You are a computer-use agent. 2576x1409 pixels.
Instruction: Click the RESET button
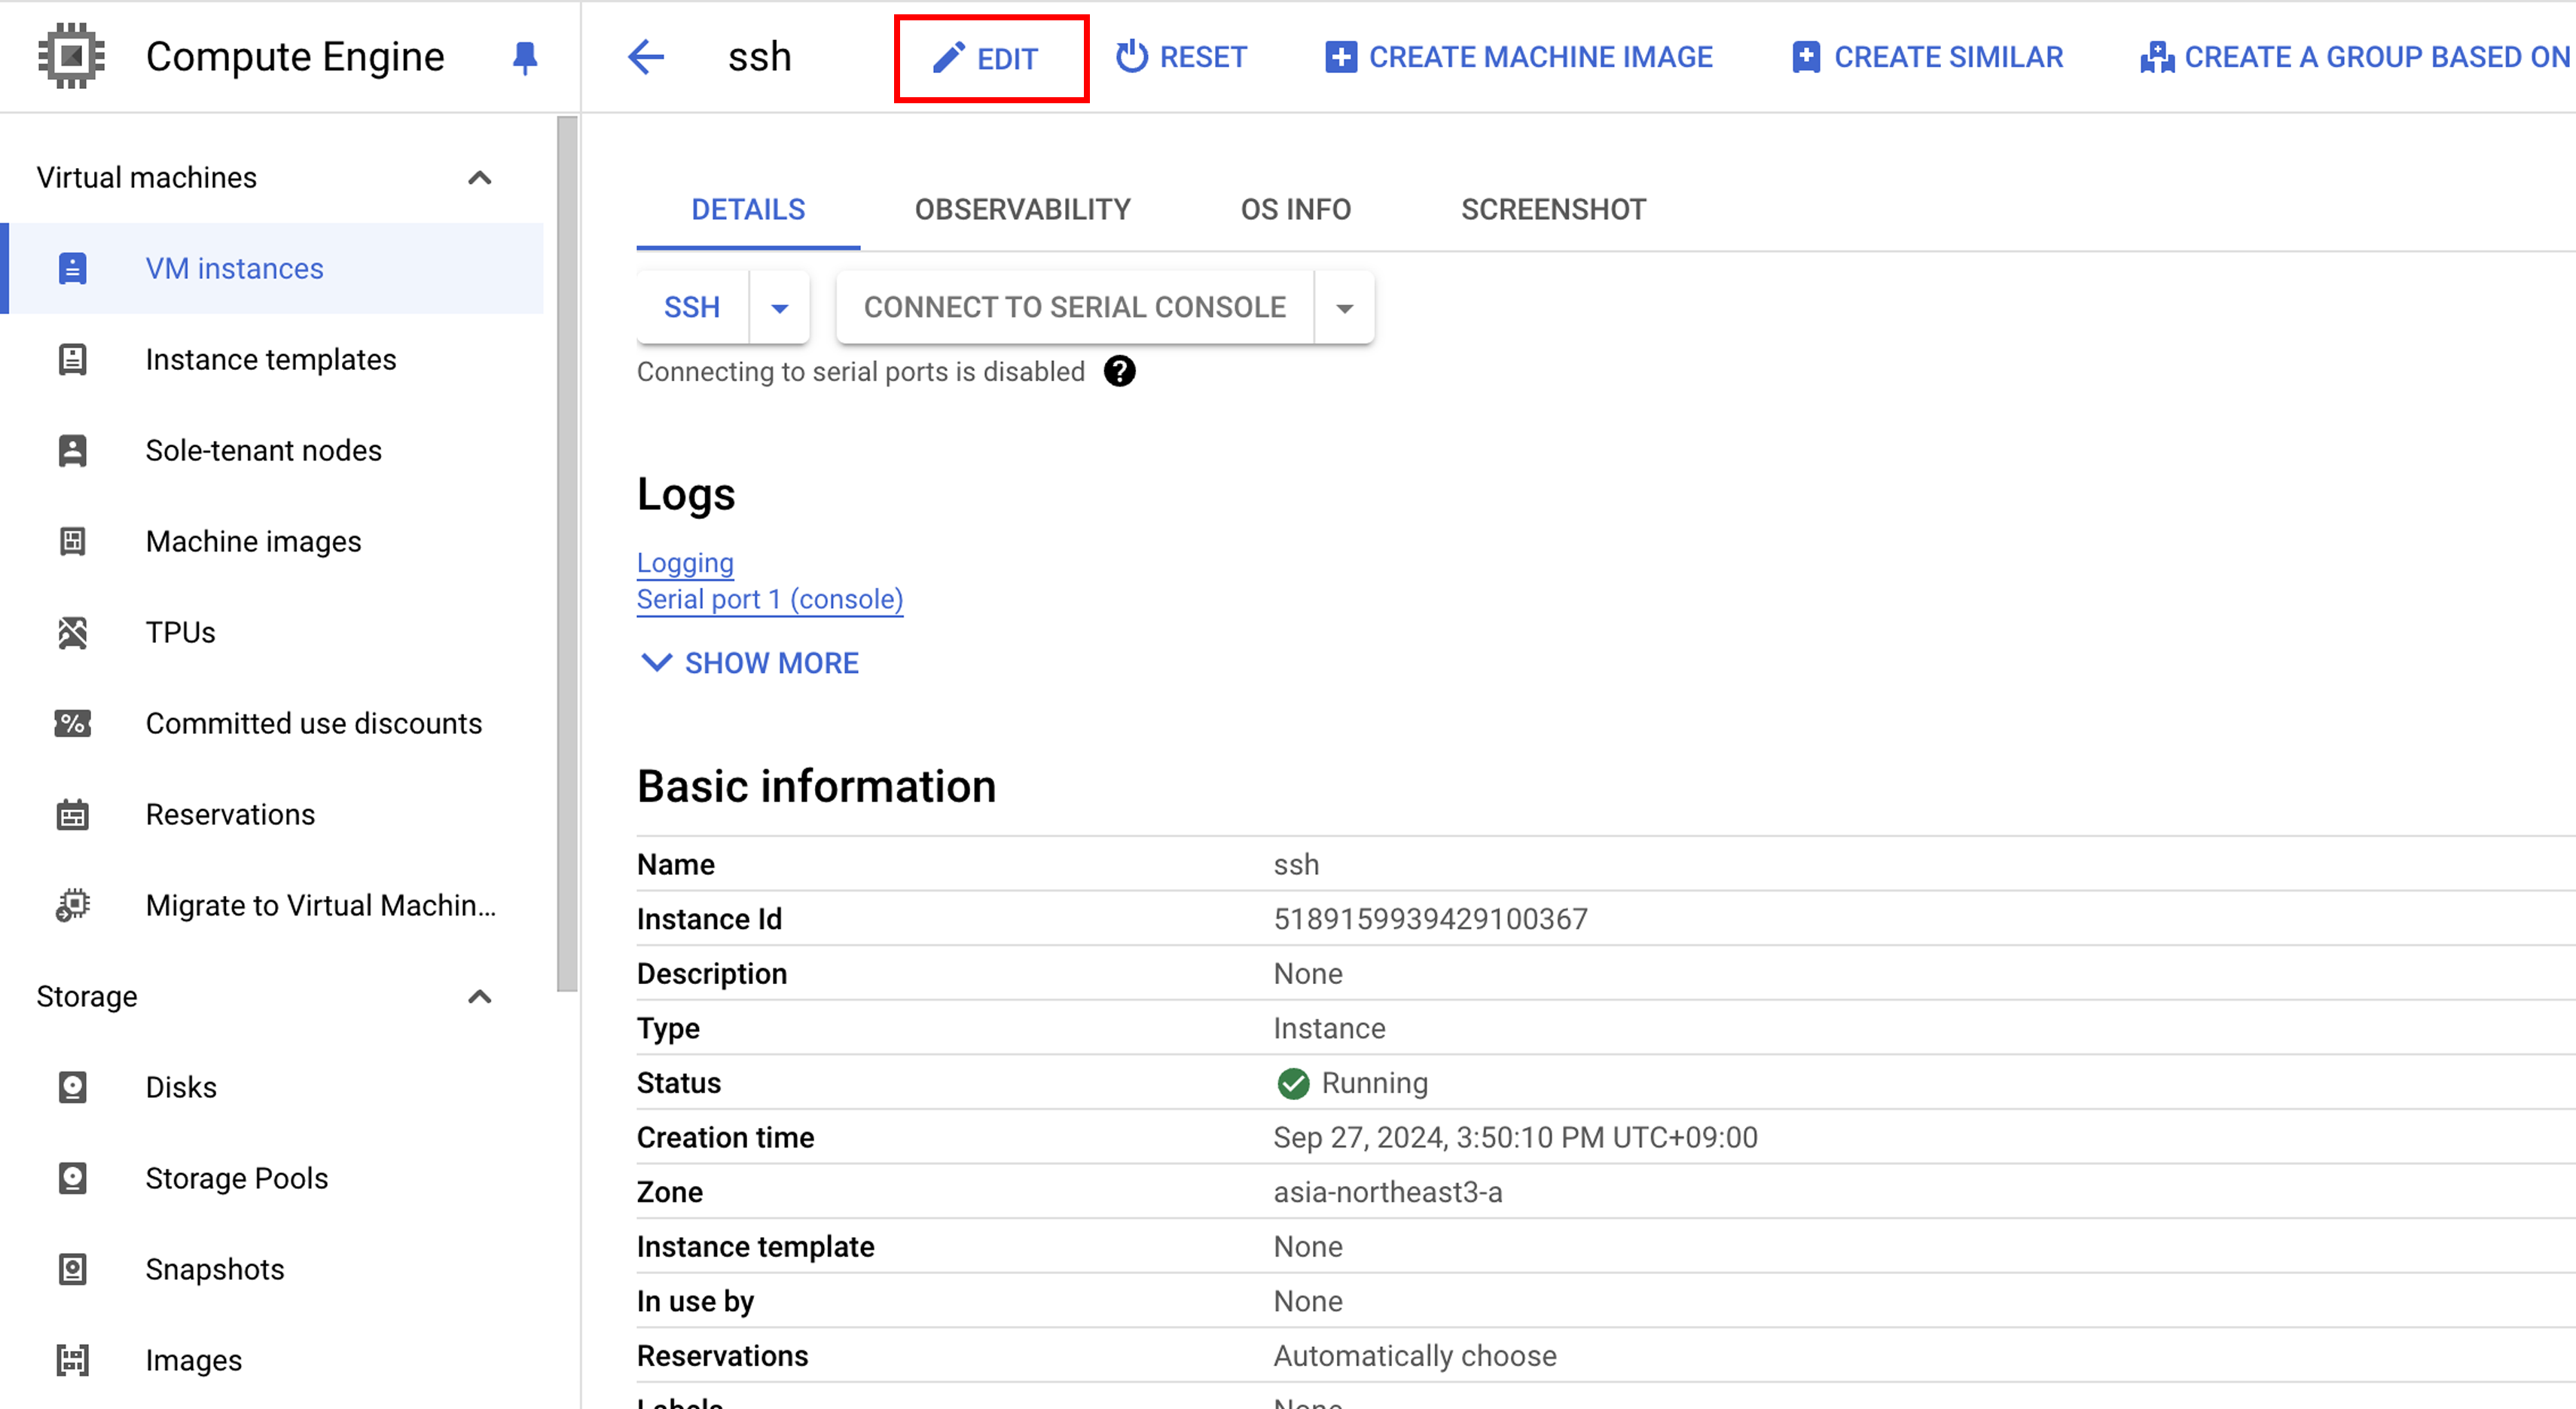click(x=1181, y=57)
